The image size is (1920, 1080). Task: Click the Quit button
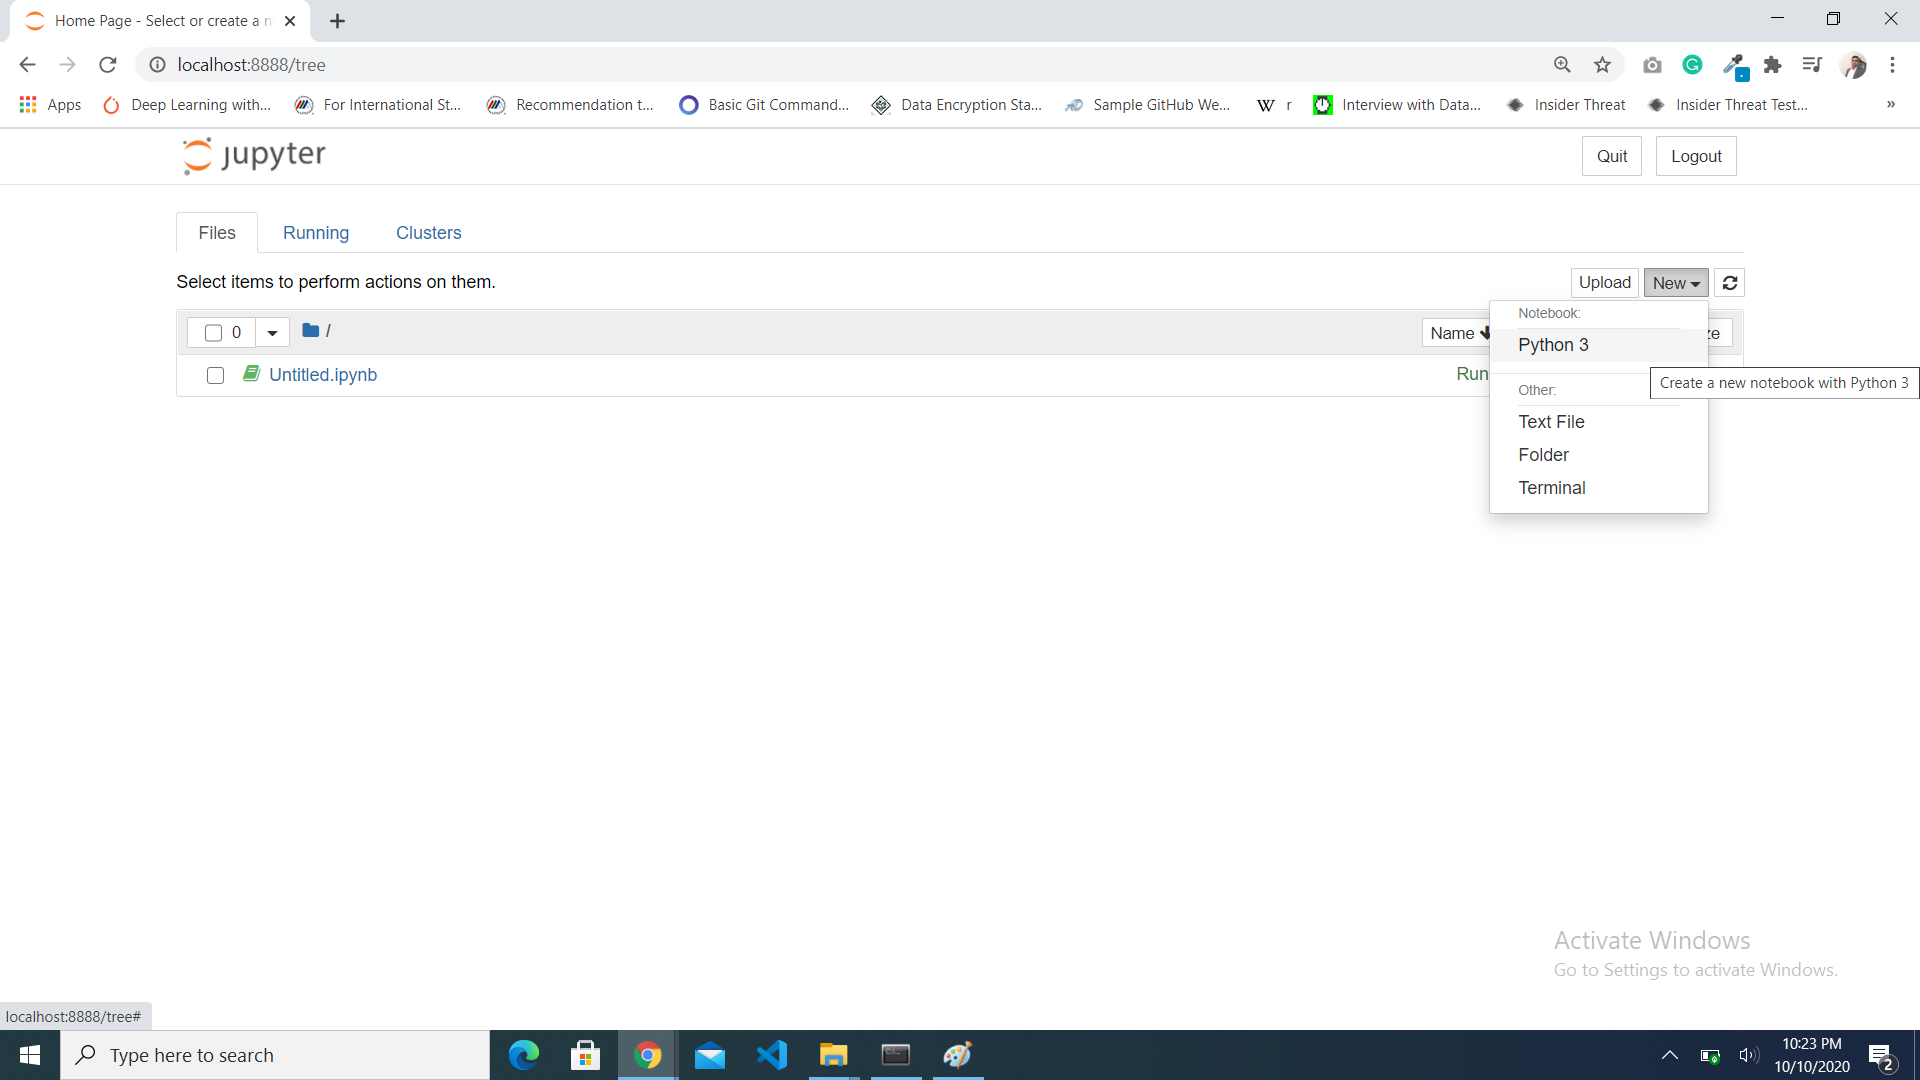tap(1611, 156)
